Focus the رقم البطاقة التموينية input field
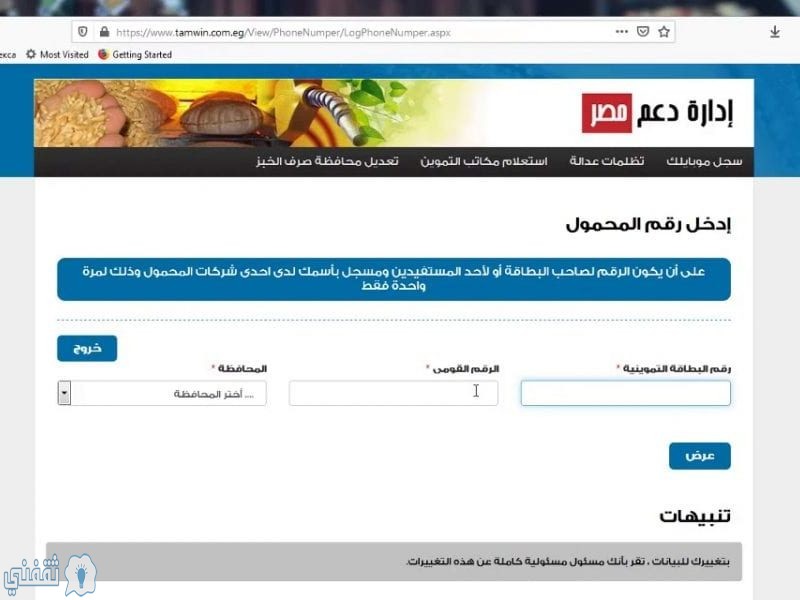This screenshot has width=800, height=600. point(626,393)
